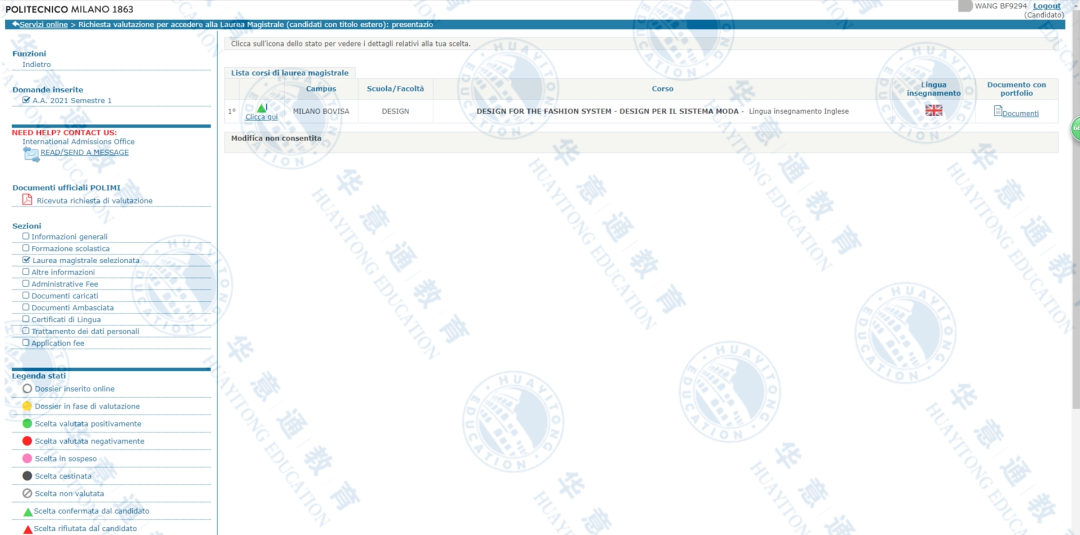Click the READ/SEND A MESSAGE envelope icon

[x=31, y=154]
